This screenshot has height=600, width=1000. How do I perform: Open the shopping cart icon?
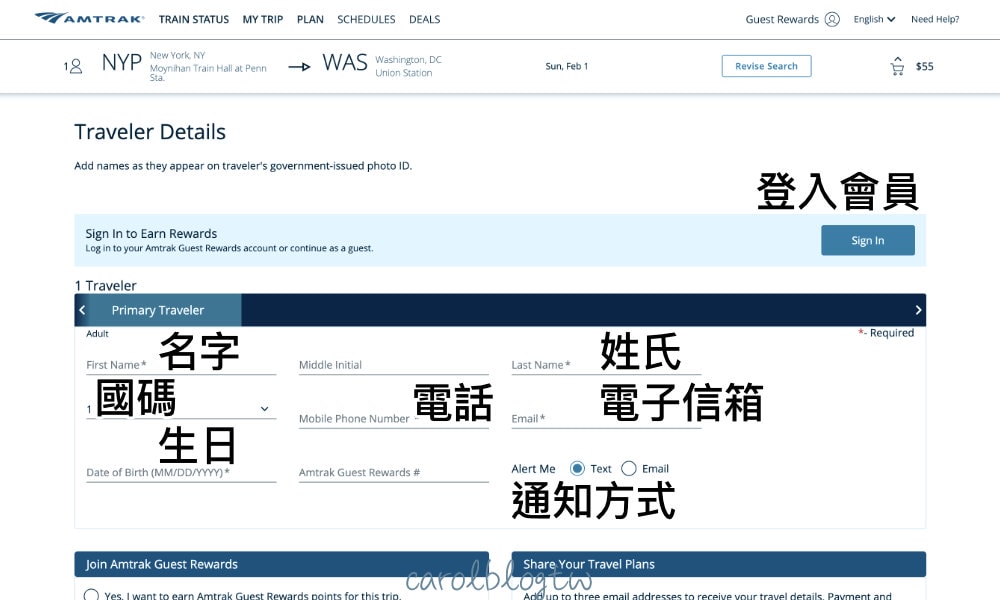pyautogui.click(x=897, y=66)
